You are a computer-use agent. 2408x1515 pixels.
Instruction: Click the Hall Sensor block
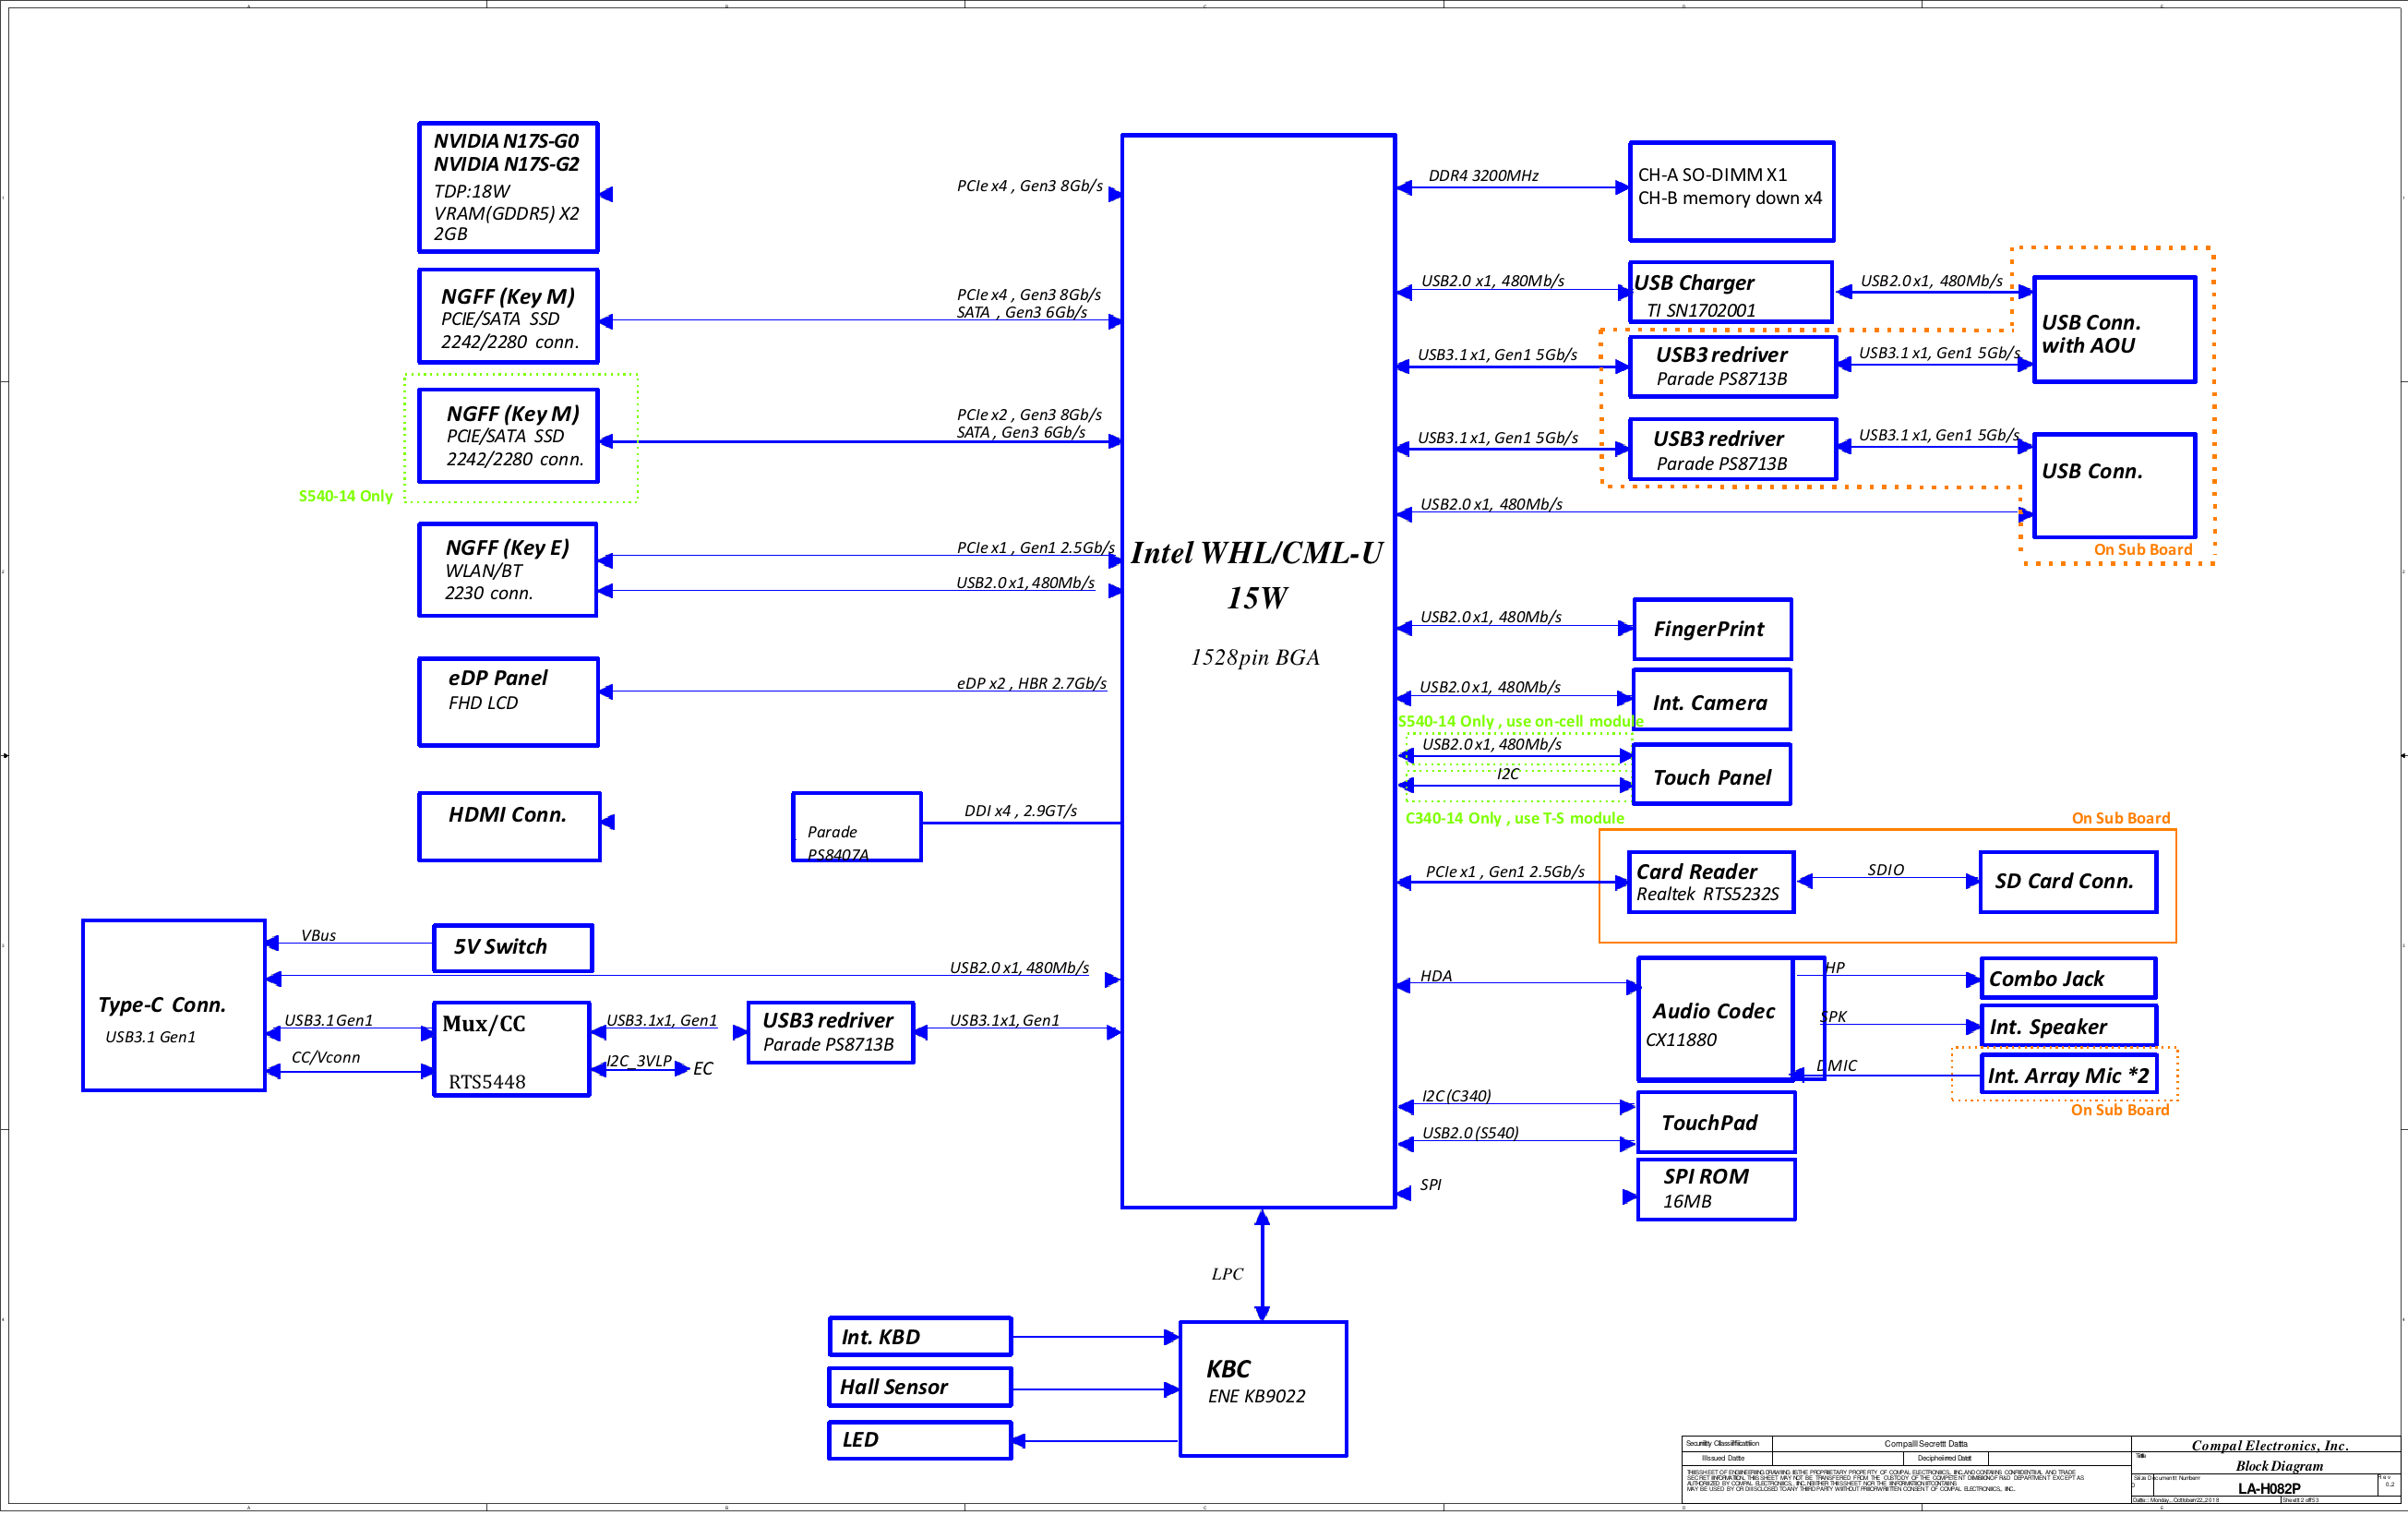point(919,1387)
